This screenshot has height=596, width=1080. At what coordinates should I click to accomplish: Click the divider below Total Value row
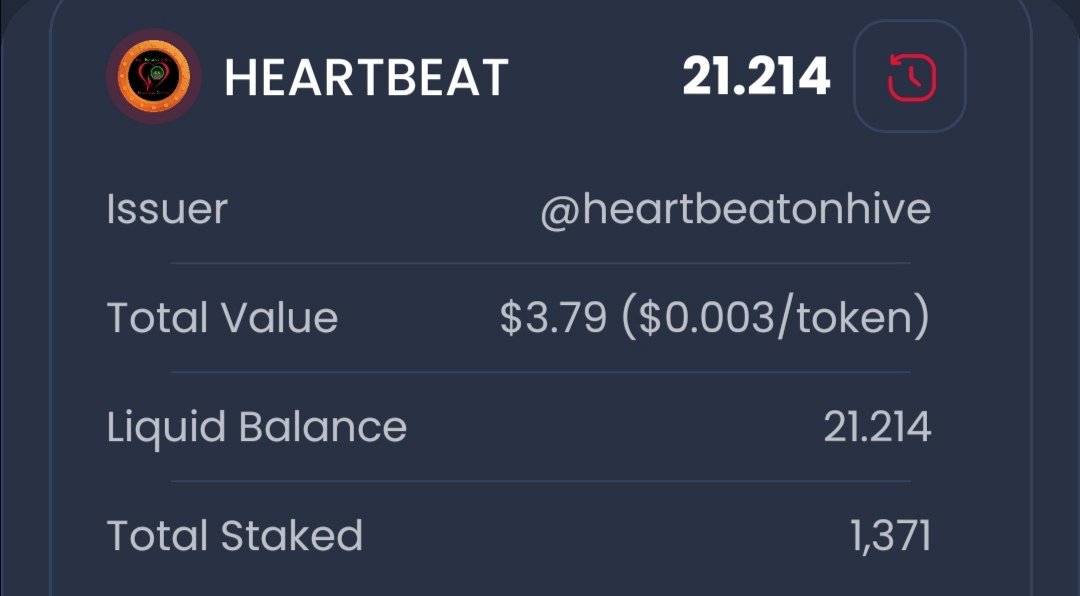pyautogui.click(x=540, y=372)
